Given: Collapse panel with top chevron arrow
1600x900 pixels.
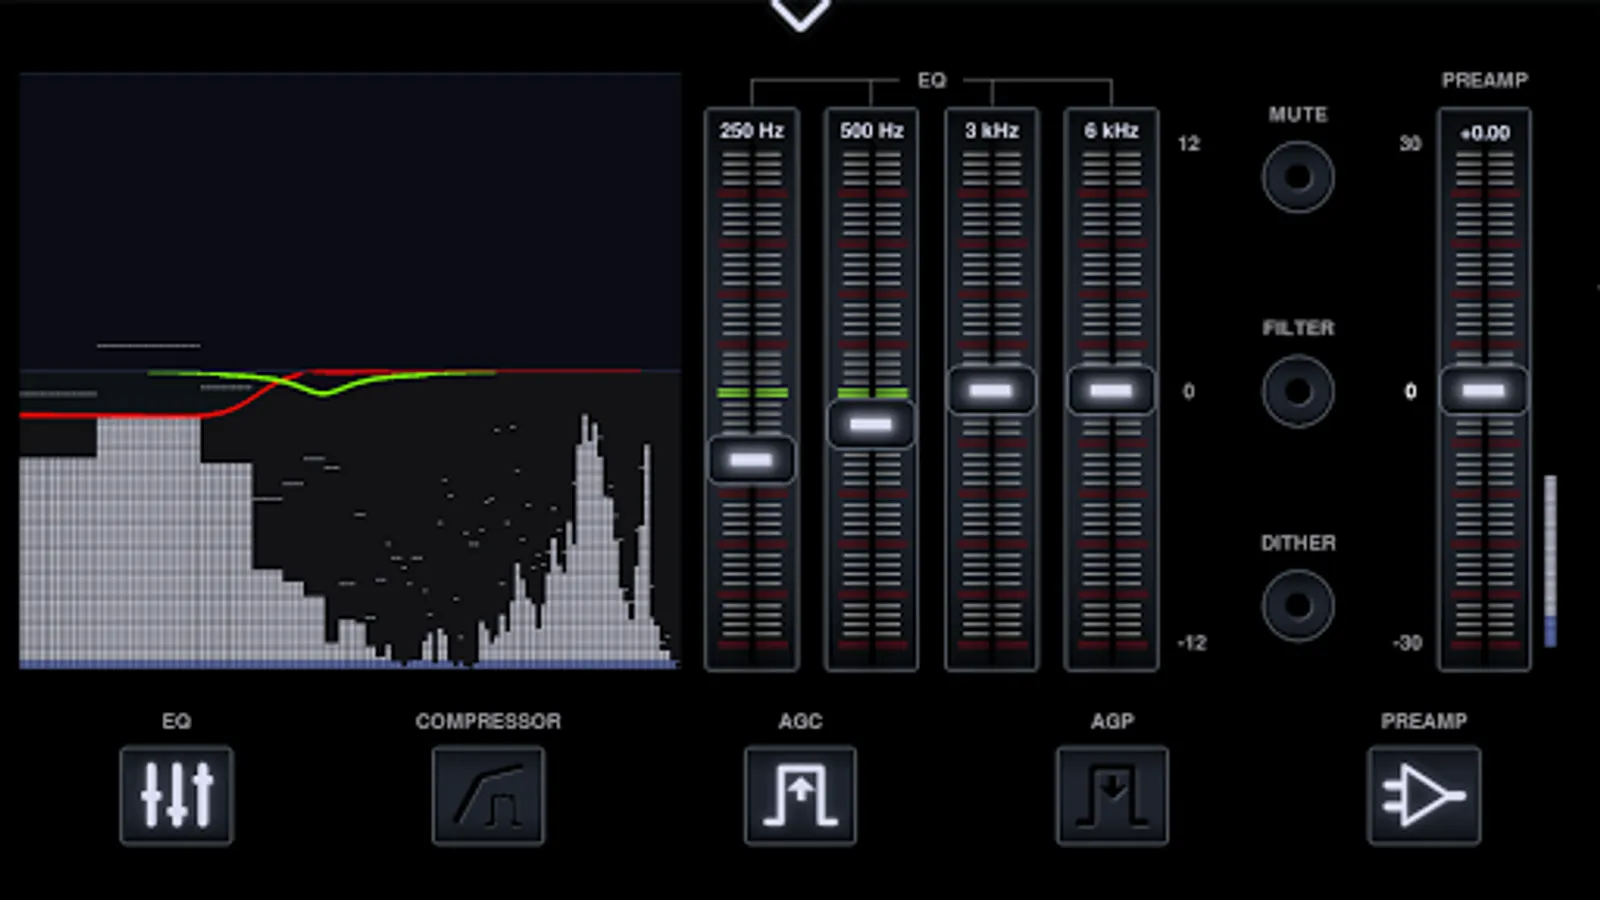Looking at the screenshot, I should point(800,13).
